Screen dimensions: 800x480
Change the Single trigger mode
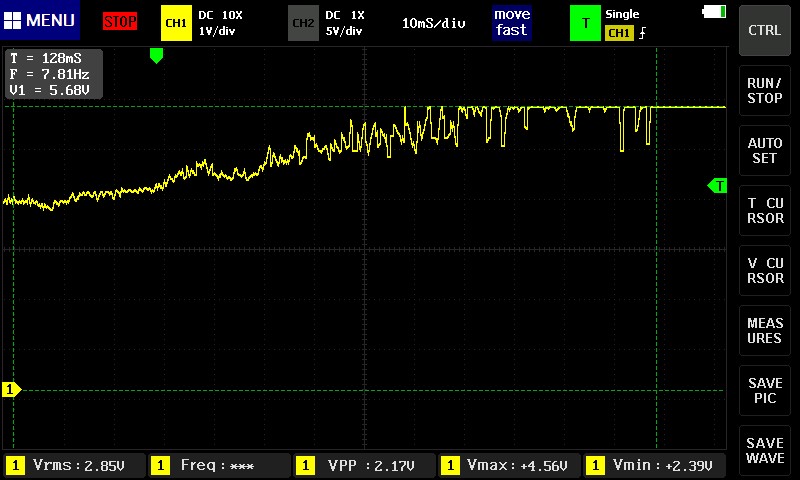point(622,14)
